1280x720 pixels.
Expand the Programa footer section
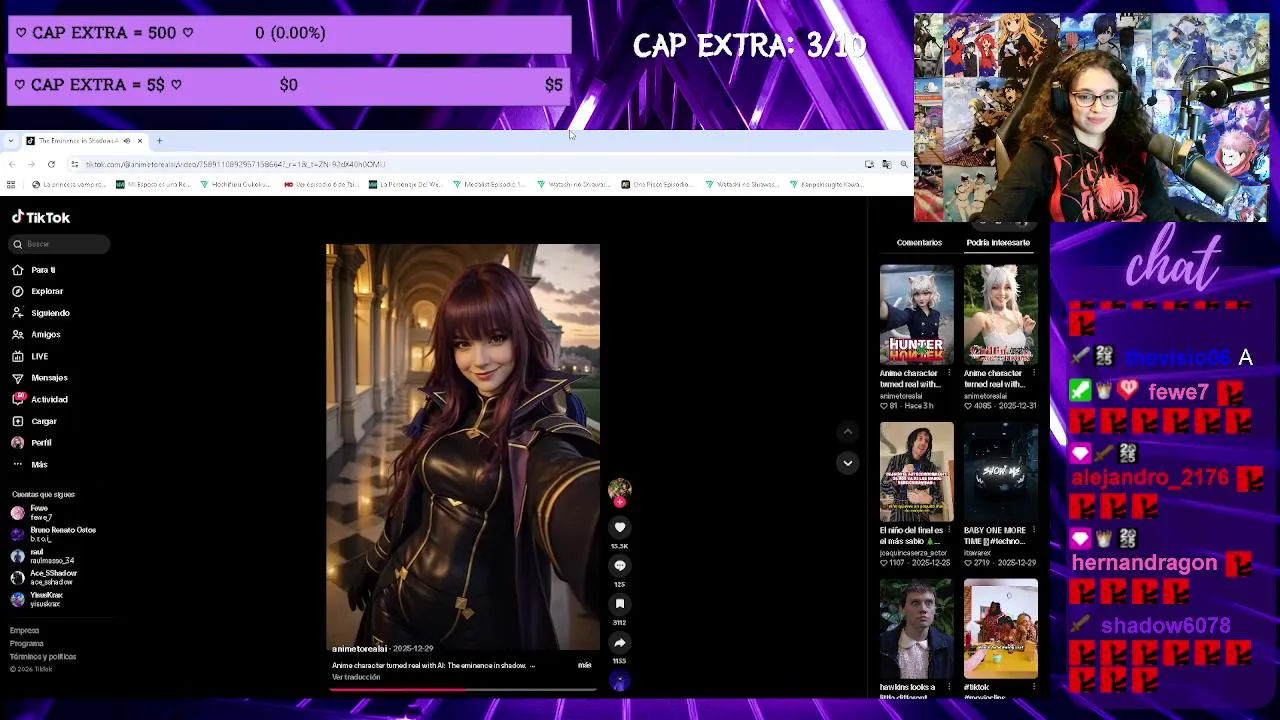(26, 643)
